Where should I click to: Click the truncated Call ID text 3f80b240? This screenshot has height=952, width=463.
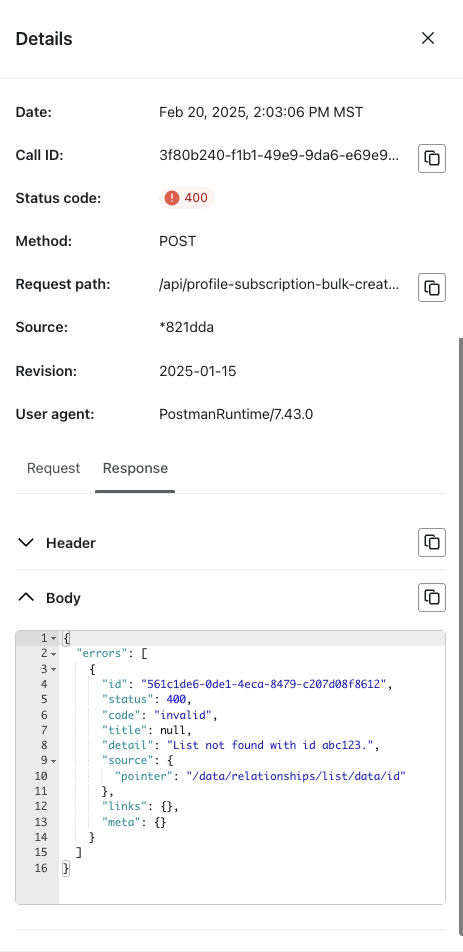click(279, 155)
